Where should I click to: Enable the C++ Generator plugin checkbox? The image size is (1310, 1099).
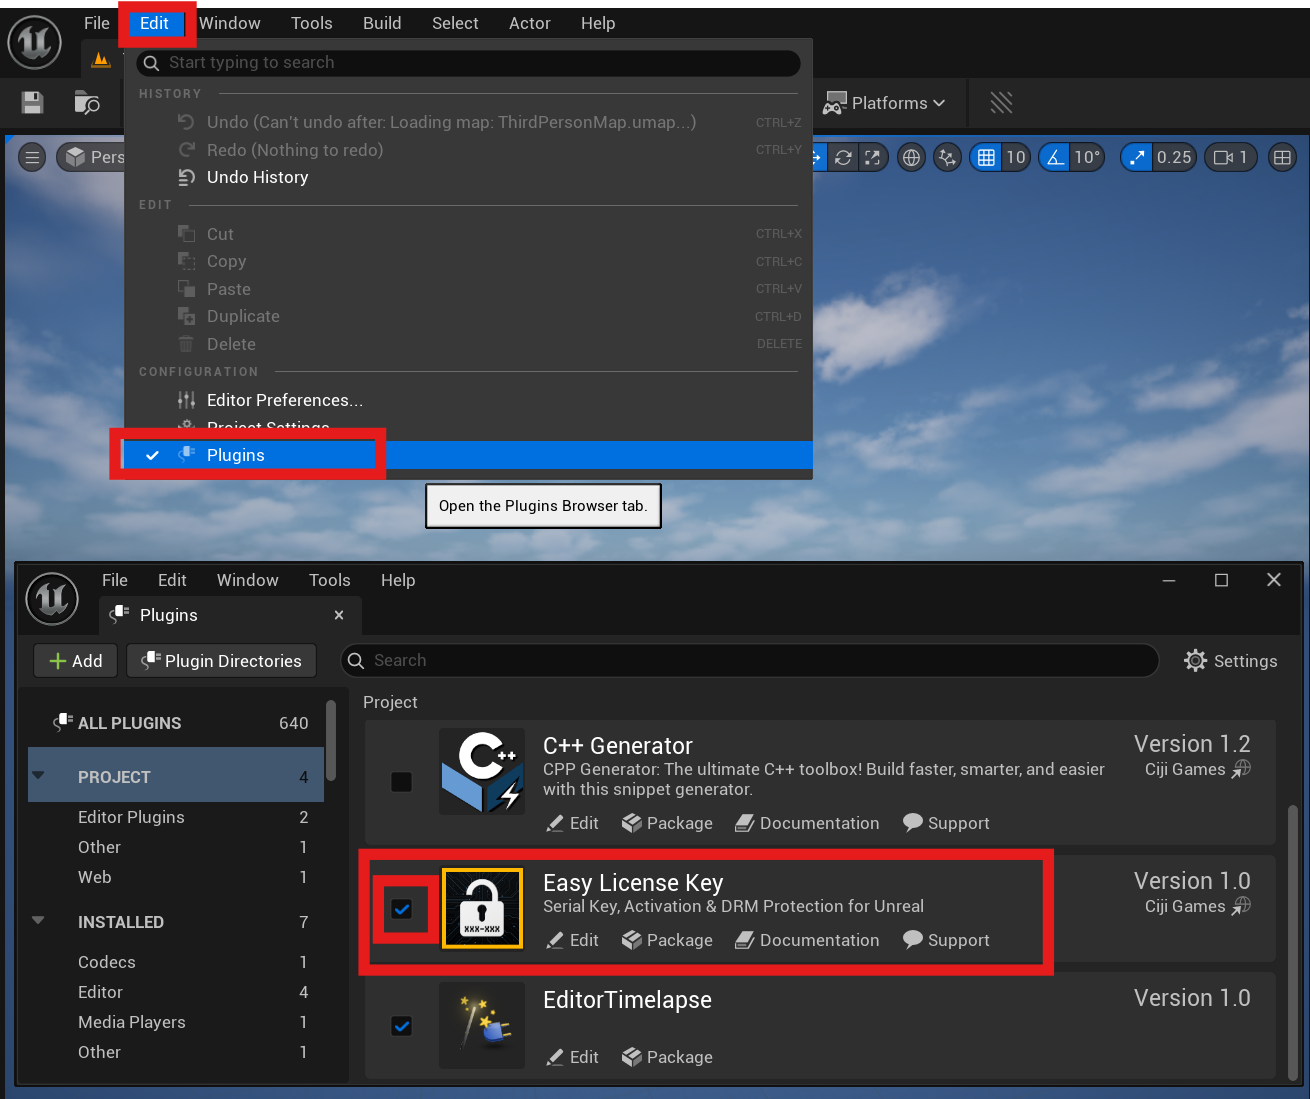click(401, 781)
